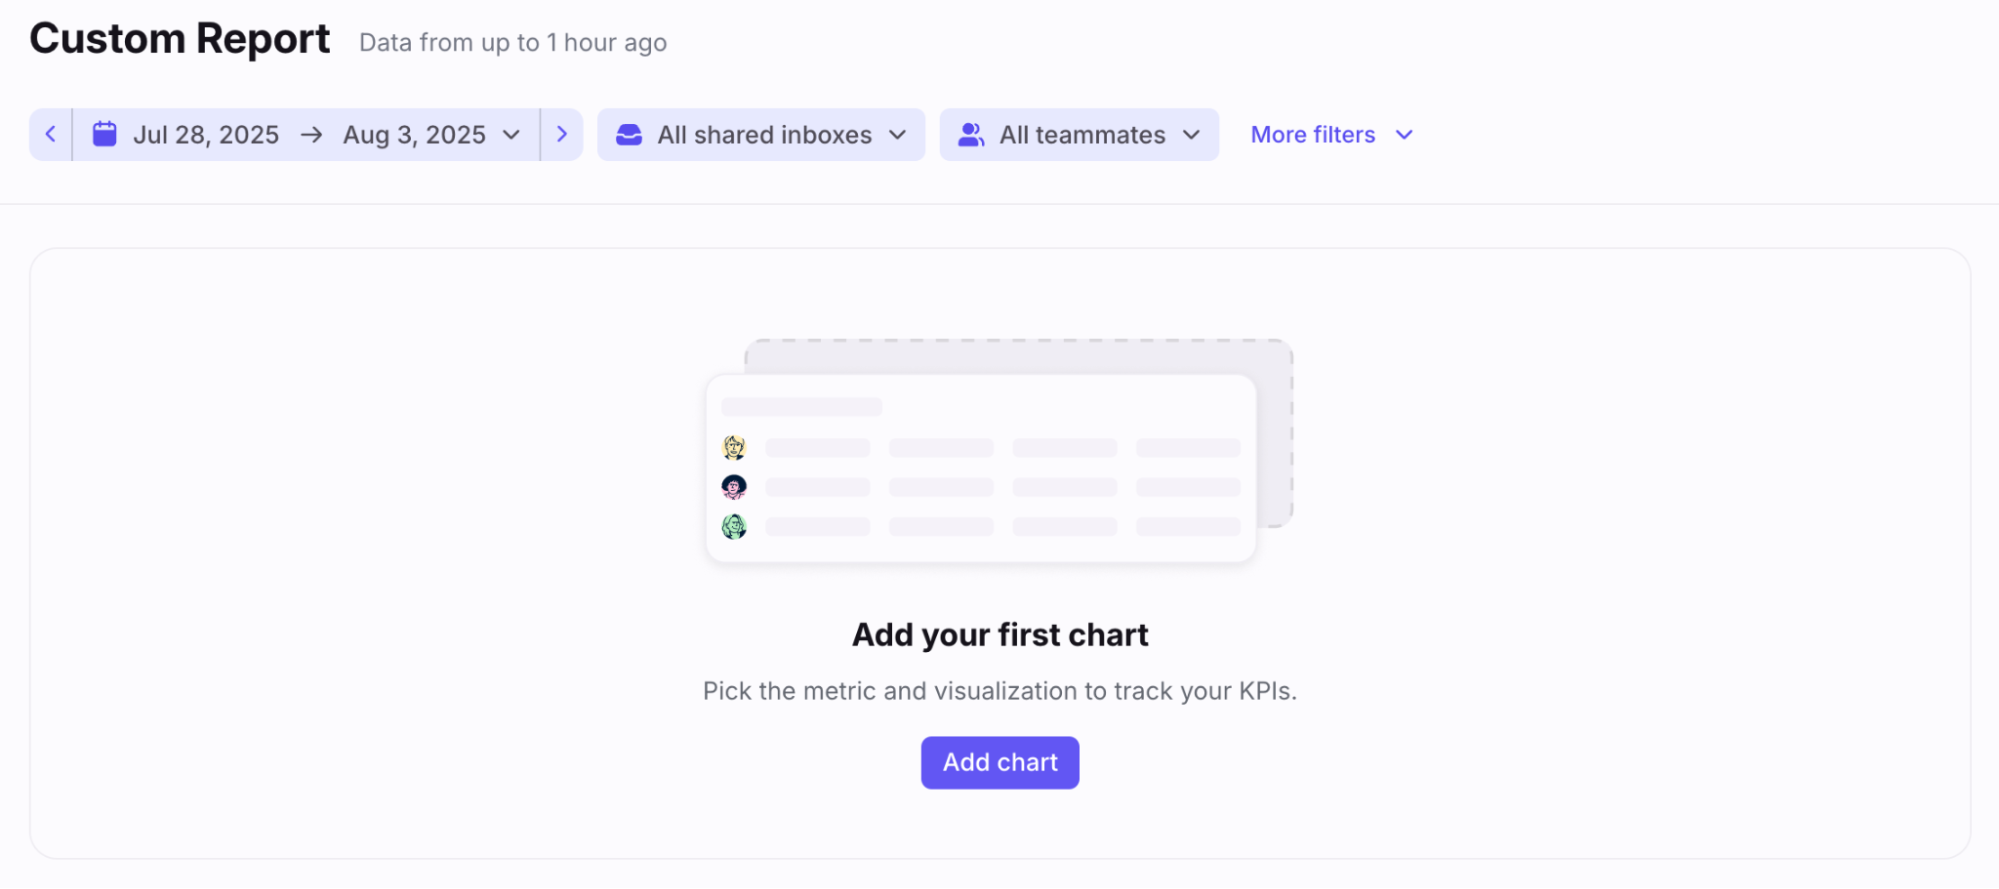Open the All teammates dropdown
Screen dimensions: 1999x889
click(x=1079, y=135)
